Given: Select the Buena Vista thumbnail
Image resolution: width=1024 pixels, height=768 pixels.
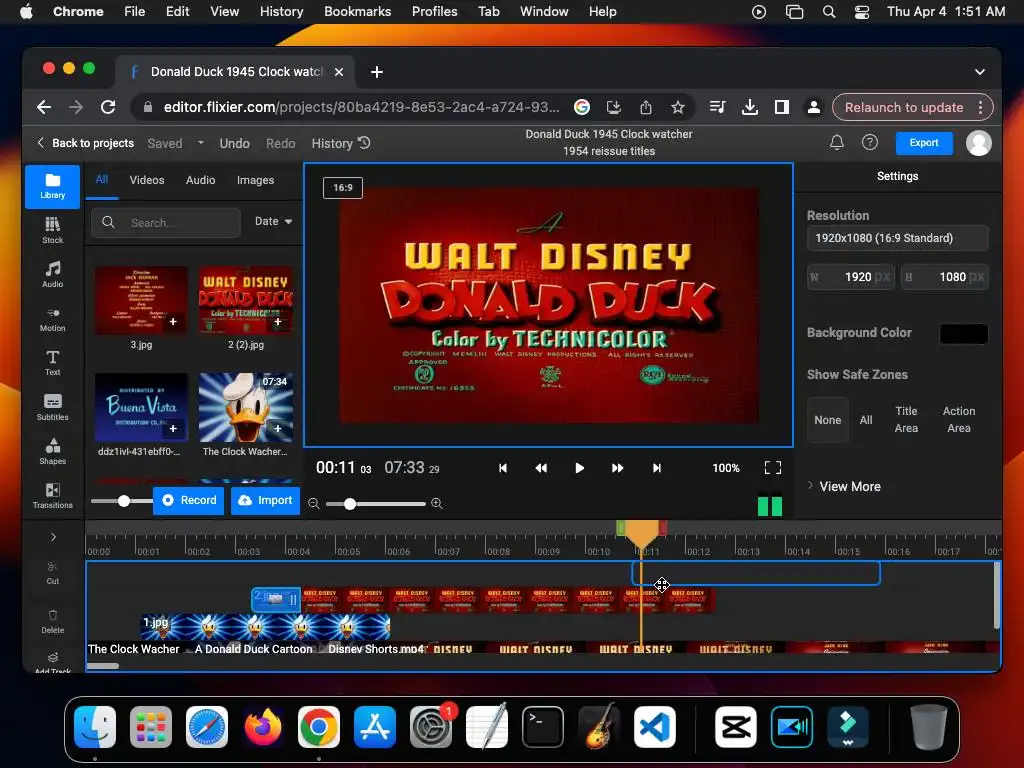Looking at the screenshot, I should [141, 408].
